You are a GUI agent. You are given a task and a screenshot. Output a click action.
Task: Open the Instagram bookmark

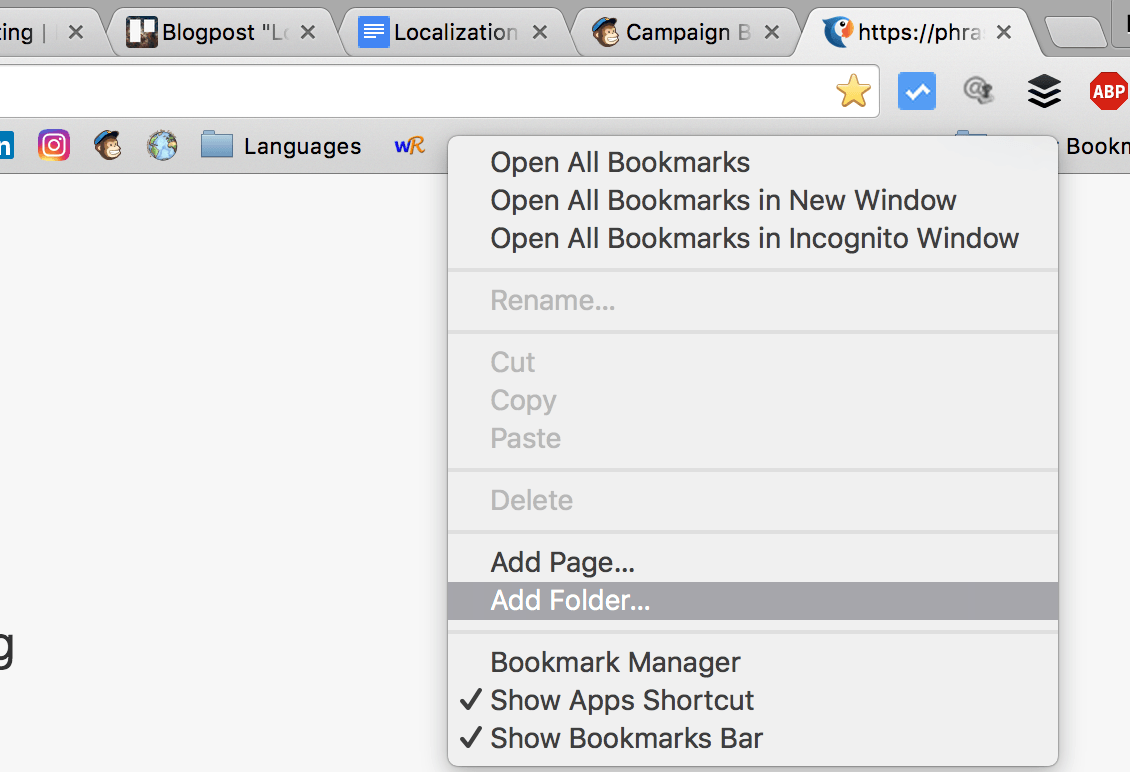coord(54,145)
